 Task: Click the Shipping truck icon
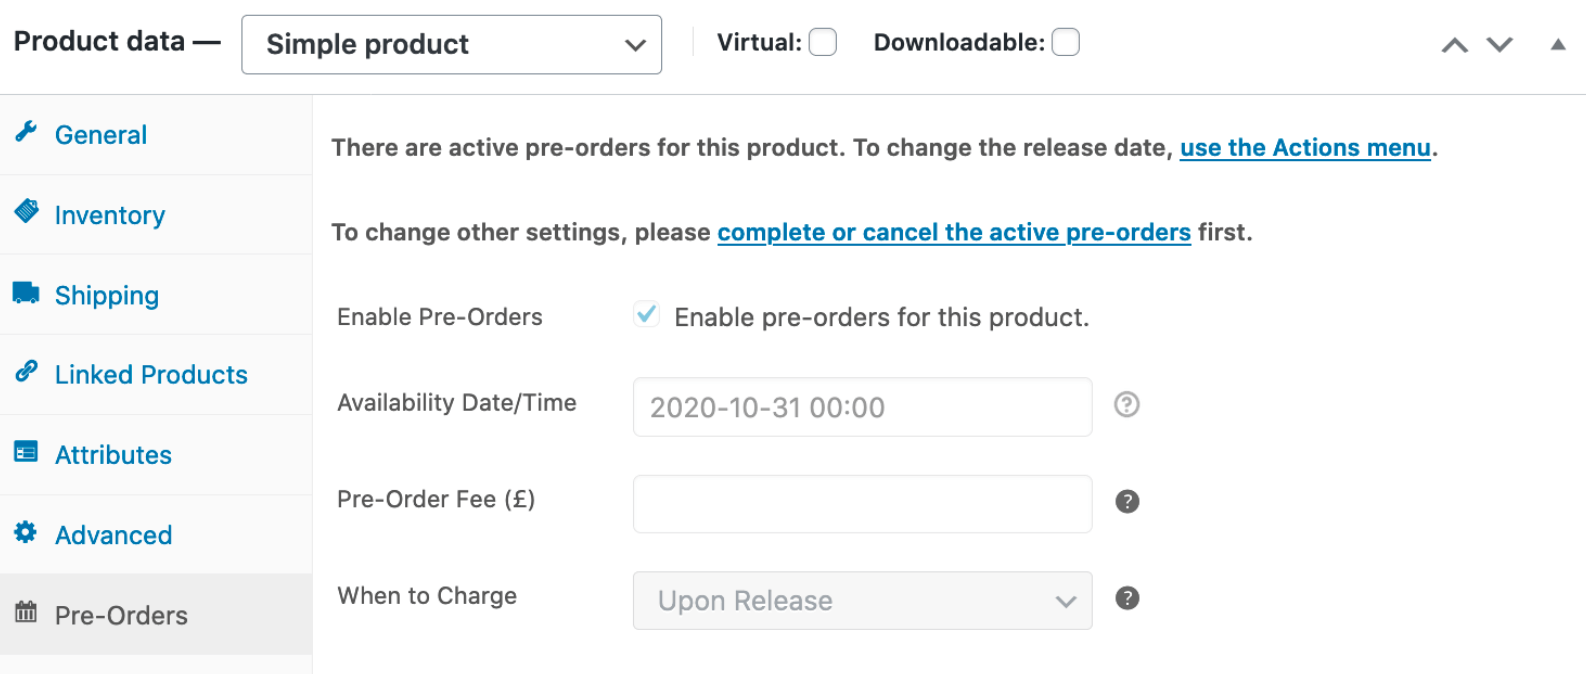coord(26,293)
